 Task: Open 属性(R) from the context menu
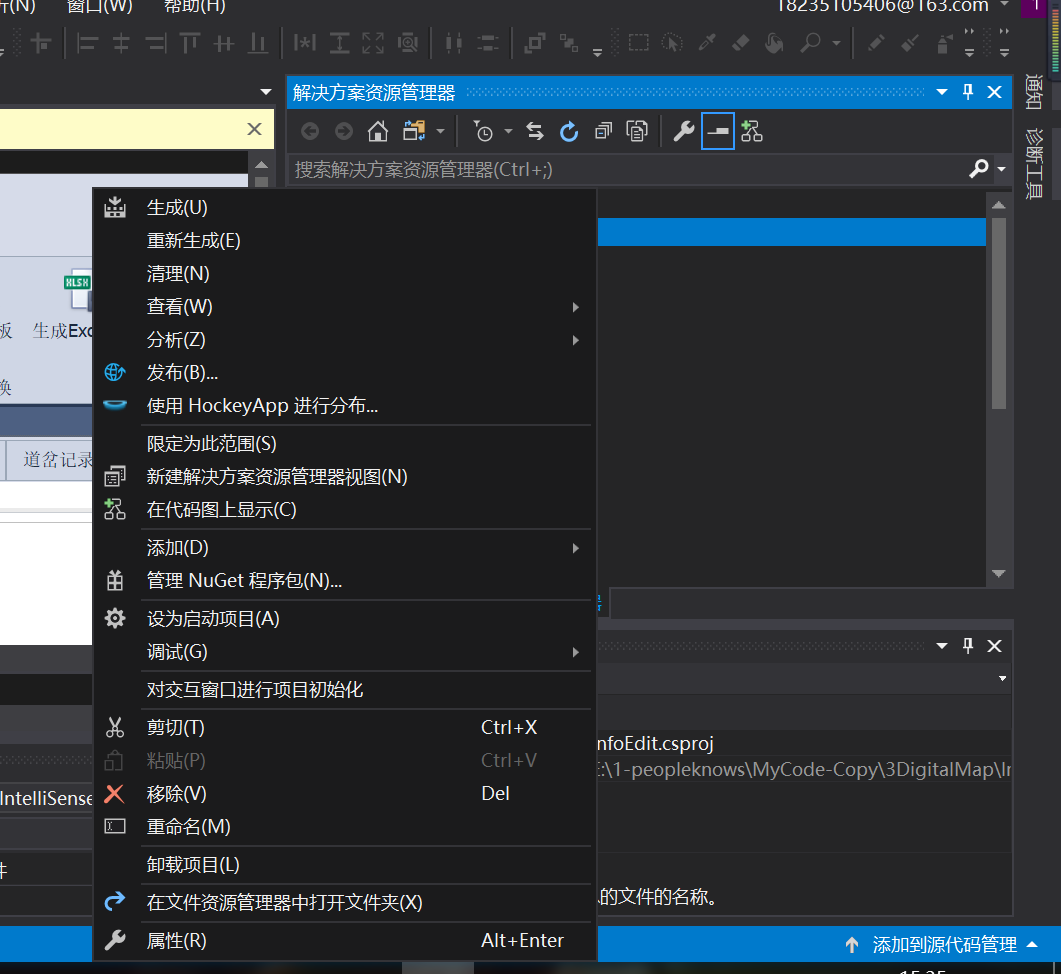[x=345, y=940]
